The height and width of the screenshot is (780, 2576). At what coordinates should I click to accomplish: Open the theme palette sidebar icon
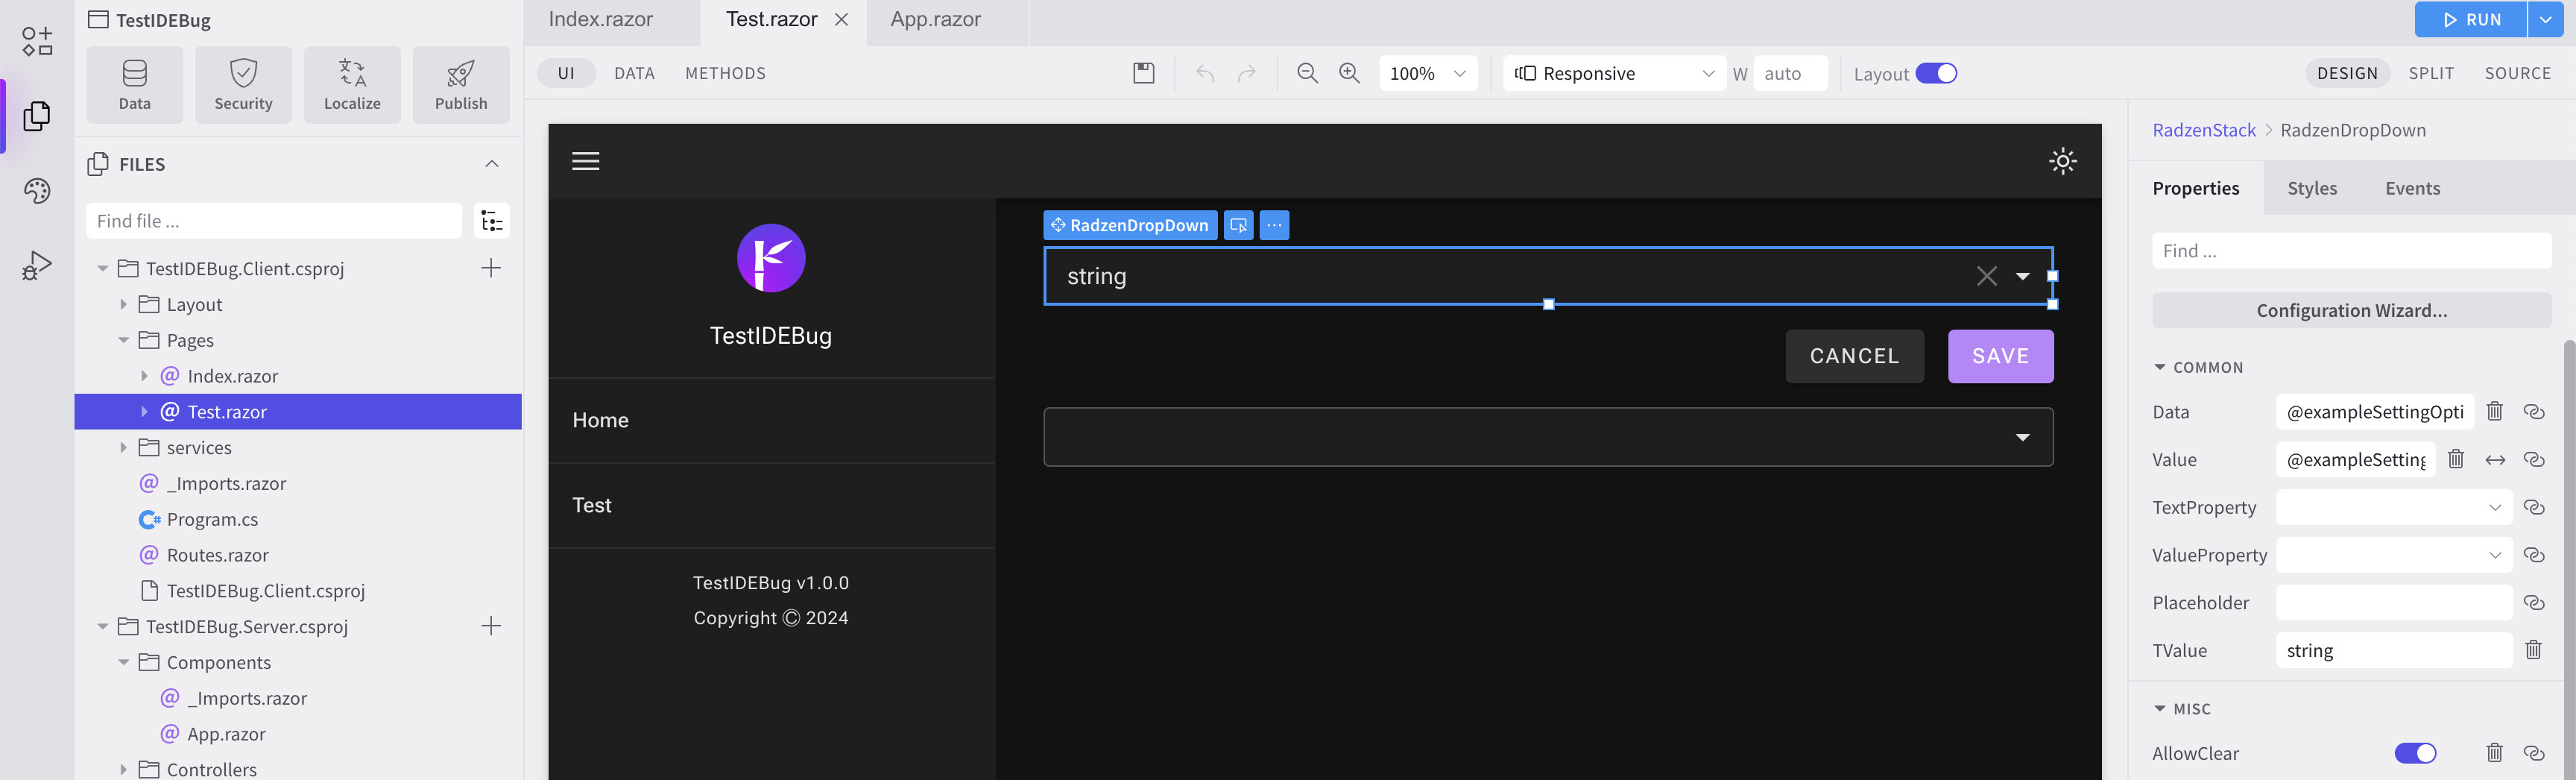pyautogui.click(x=37, y=191)
